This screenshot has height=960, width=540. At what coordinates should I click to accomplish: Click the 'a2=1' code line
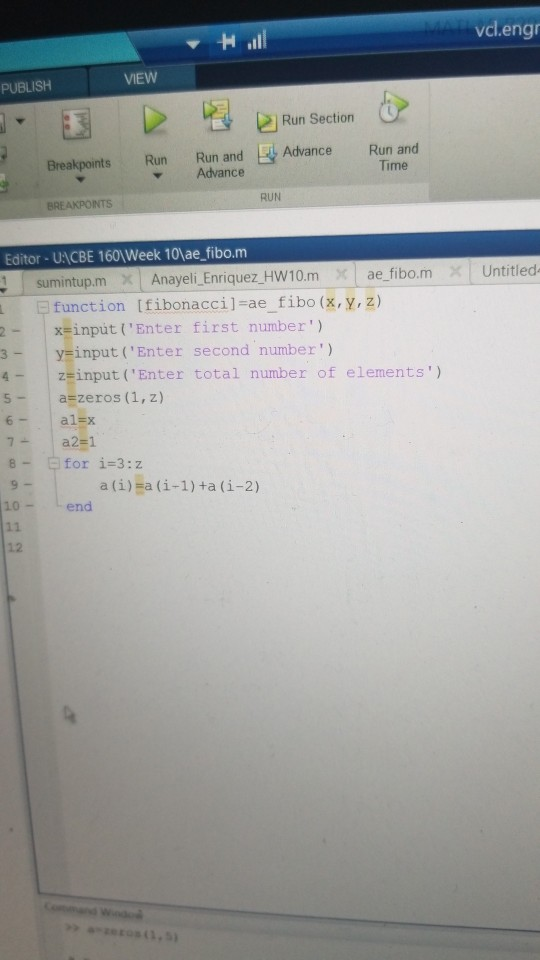pos(78,442)
